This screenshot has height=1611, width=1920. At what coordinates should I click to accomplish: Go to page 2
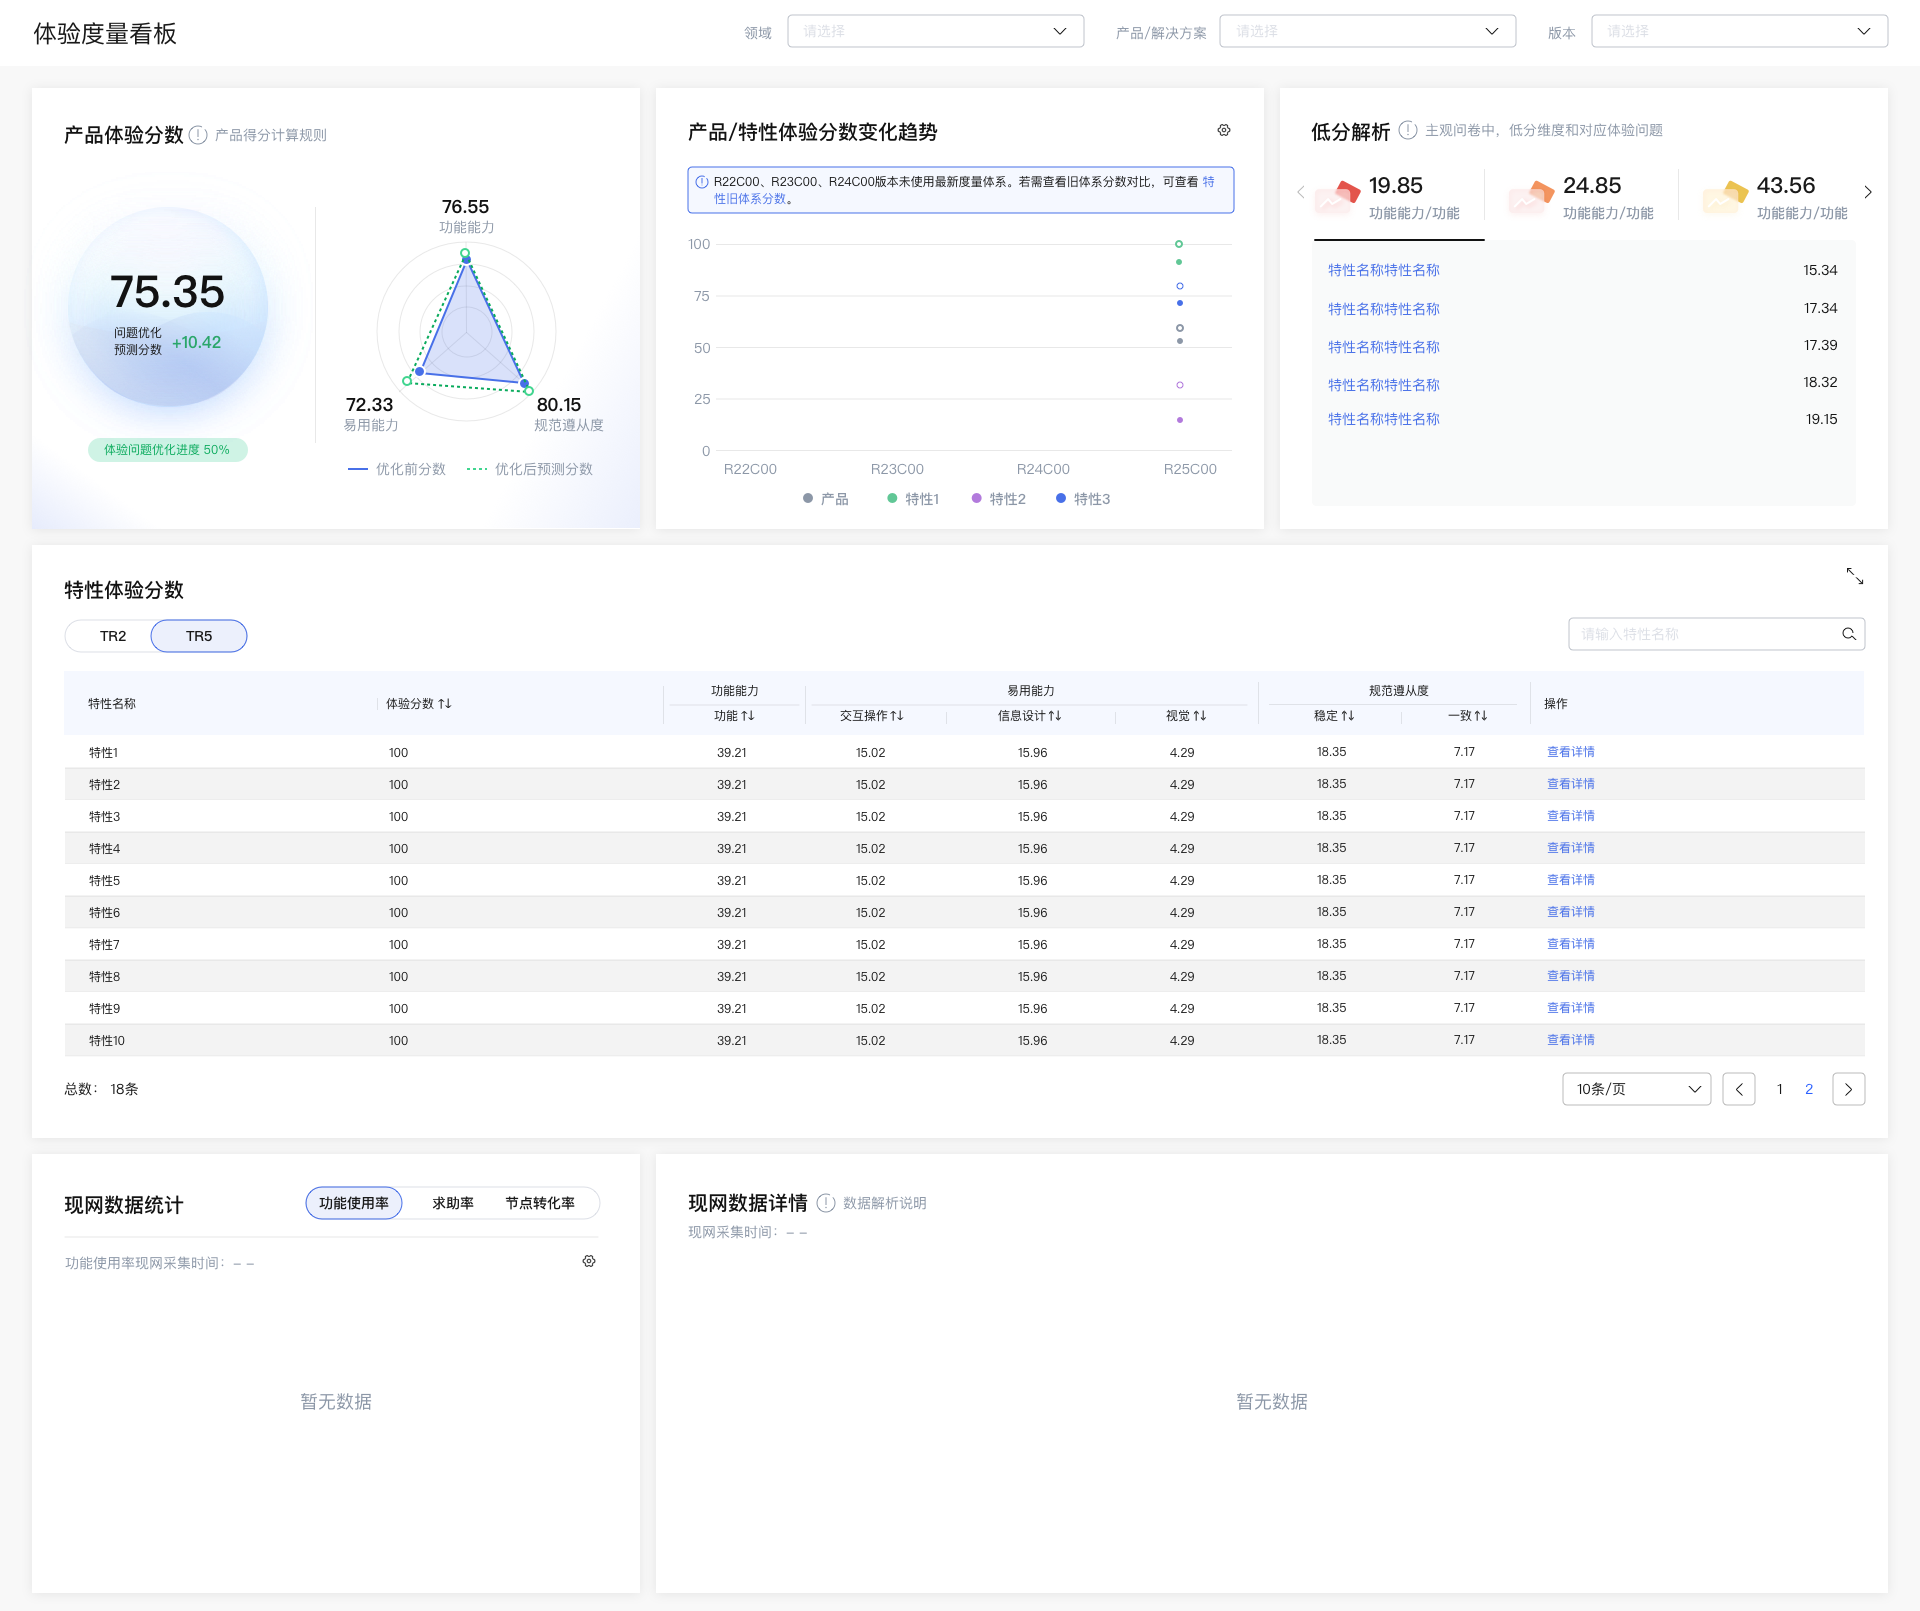click(1809, 1089)
